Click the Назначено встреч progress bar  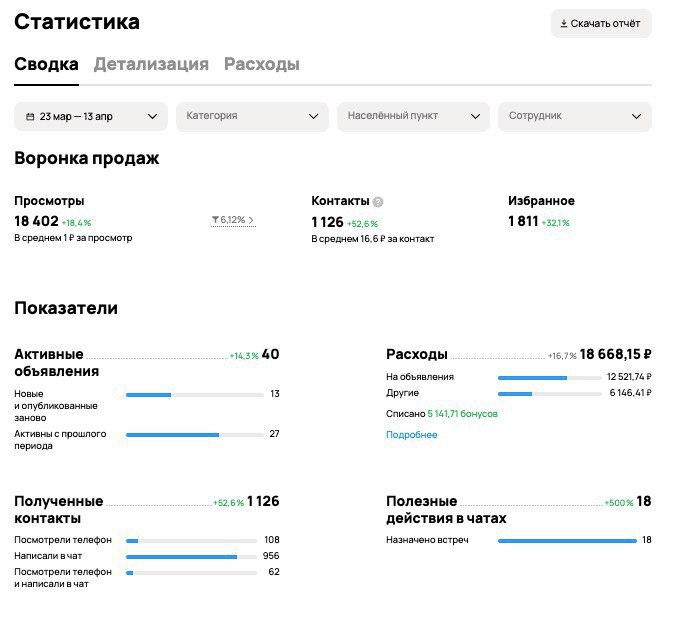pos(567,541)
